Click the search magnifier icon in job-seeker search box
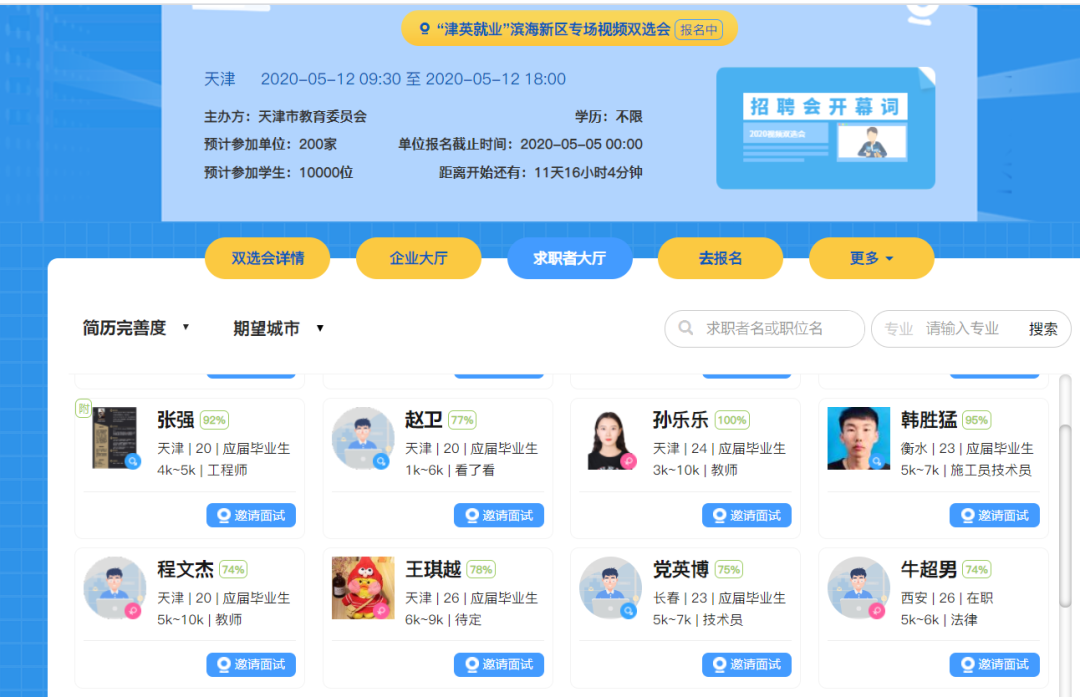1080x697 pixels. [x=685, y=328]
